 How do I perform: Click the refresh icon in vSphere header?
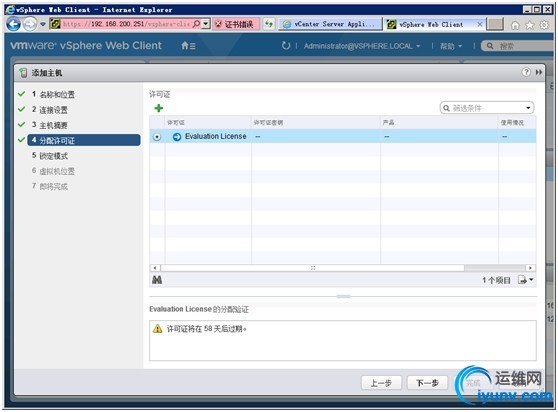(286, 46)
